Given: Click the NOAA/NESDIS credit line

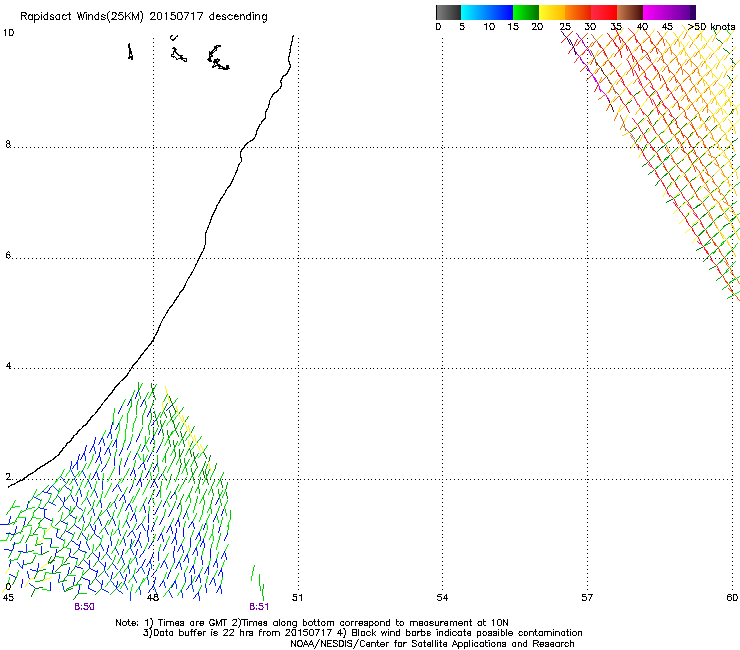Looking at the screenshot, I should coord(432,644).
